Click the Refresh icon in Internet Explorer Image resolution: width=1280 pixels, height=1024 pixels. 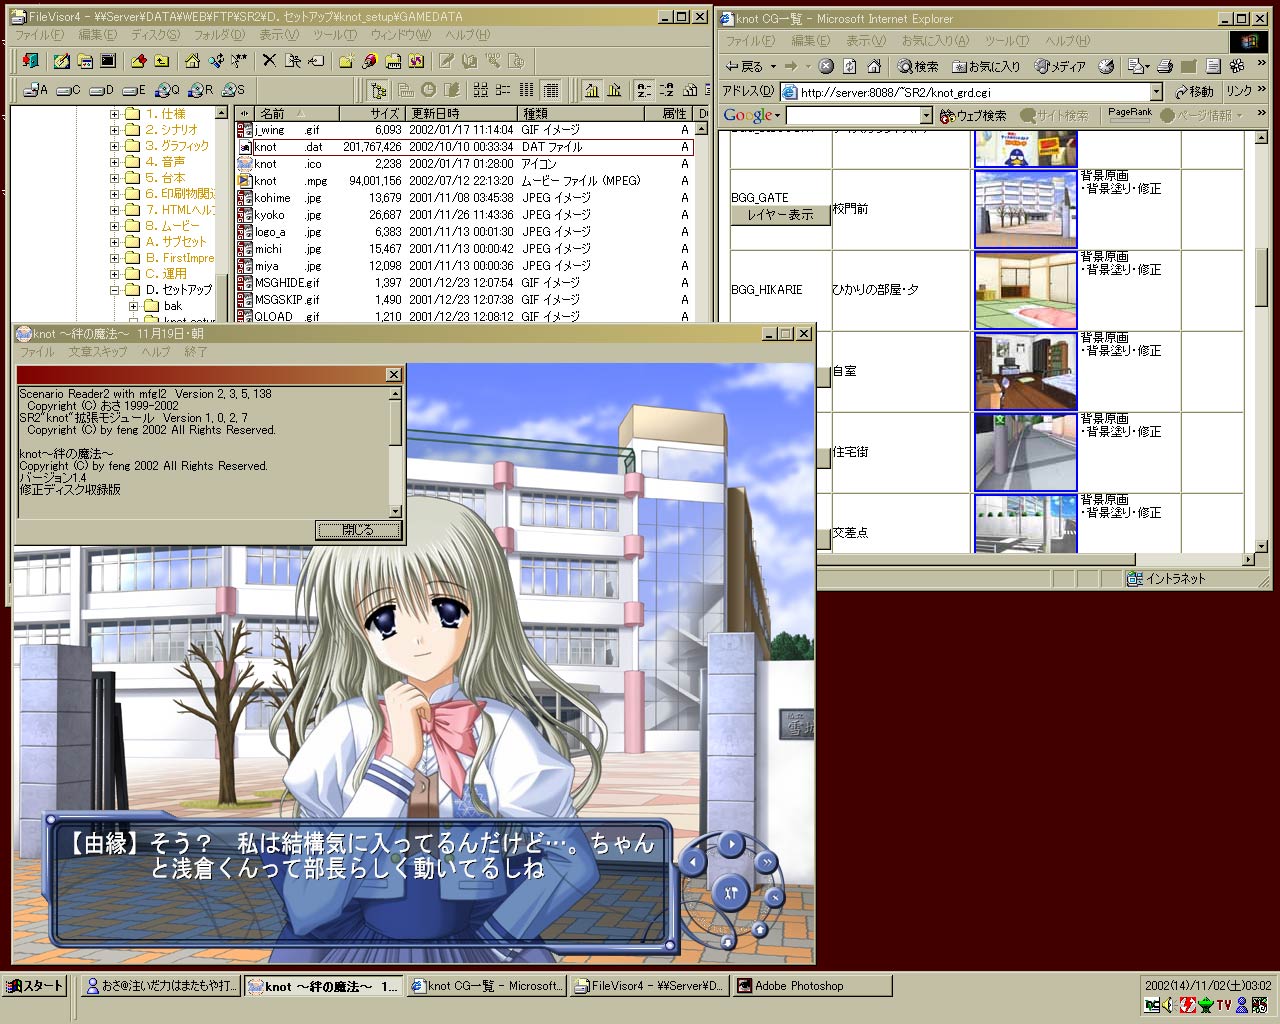coord(850,66)
